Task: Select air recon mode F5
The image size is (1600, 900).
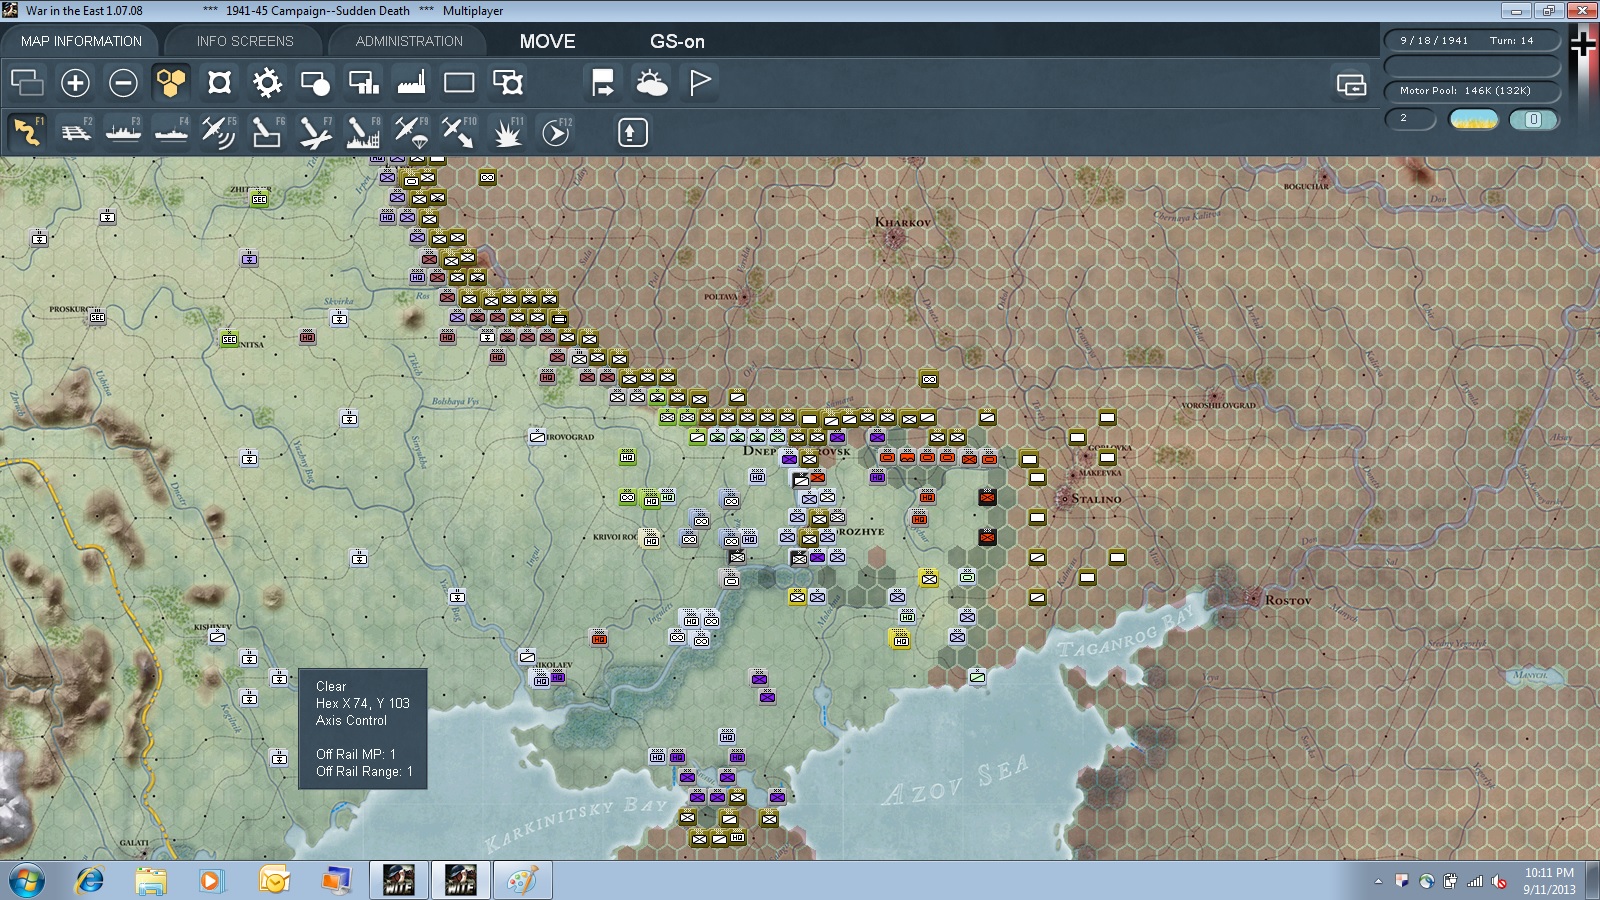Action: click(x=219, y=132)
